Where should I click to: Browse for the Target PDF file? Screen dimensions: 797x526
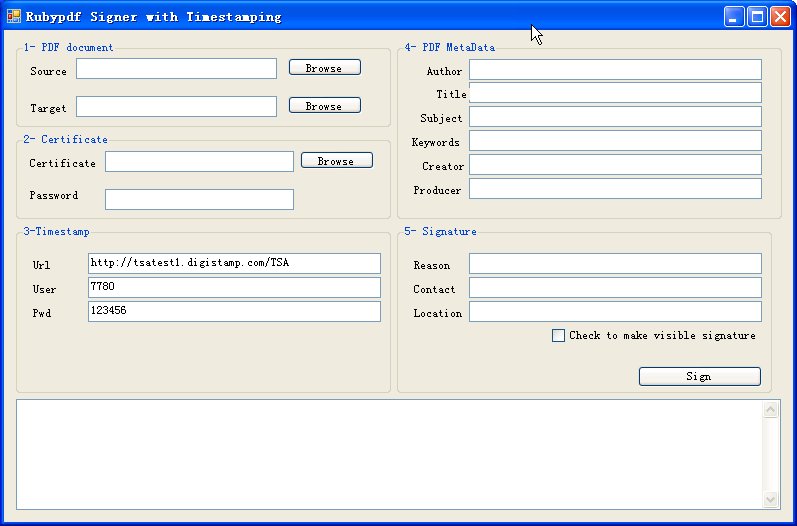[x=325, y=106]
